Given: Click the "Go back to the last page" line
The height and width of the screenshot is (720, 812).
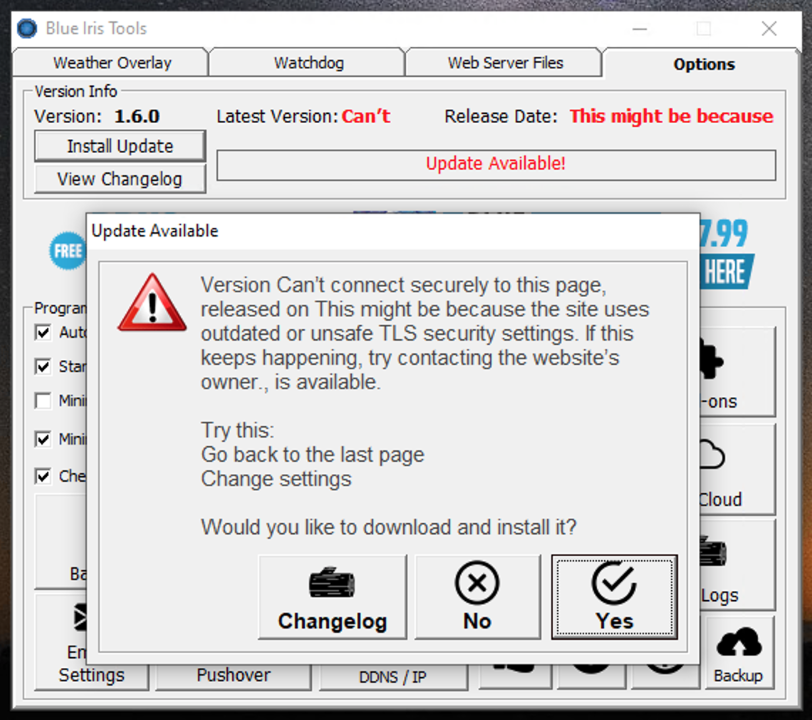Looking at the screenshot, I should pyautogui.click(x=312, y=455).
